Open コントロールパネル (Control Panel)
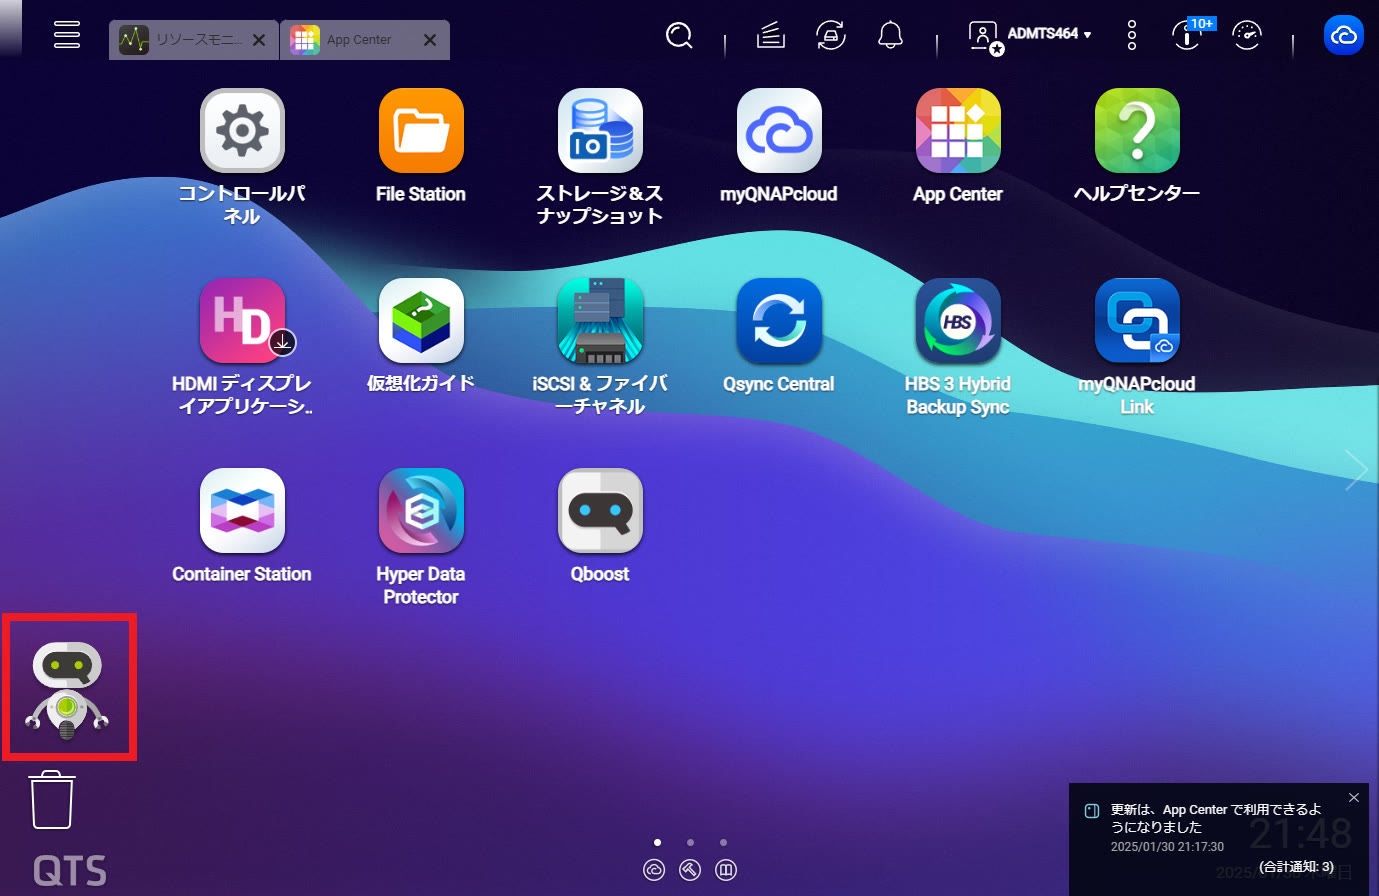Screen dimensions: 1379x896 coord(242,131)
